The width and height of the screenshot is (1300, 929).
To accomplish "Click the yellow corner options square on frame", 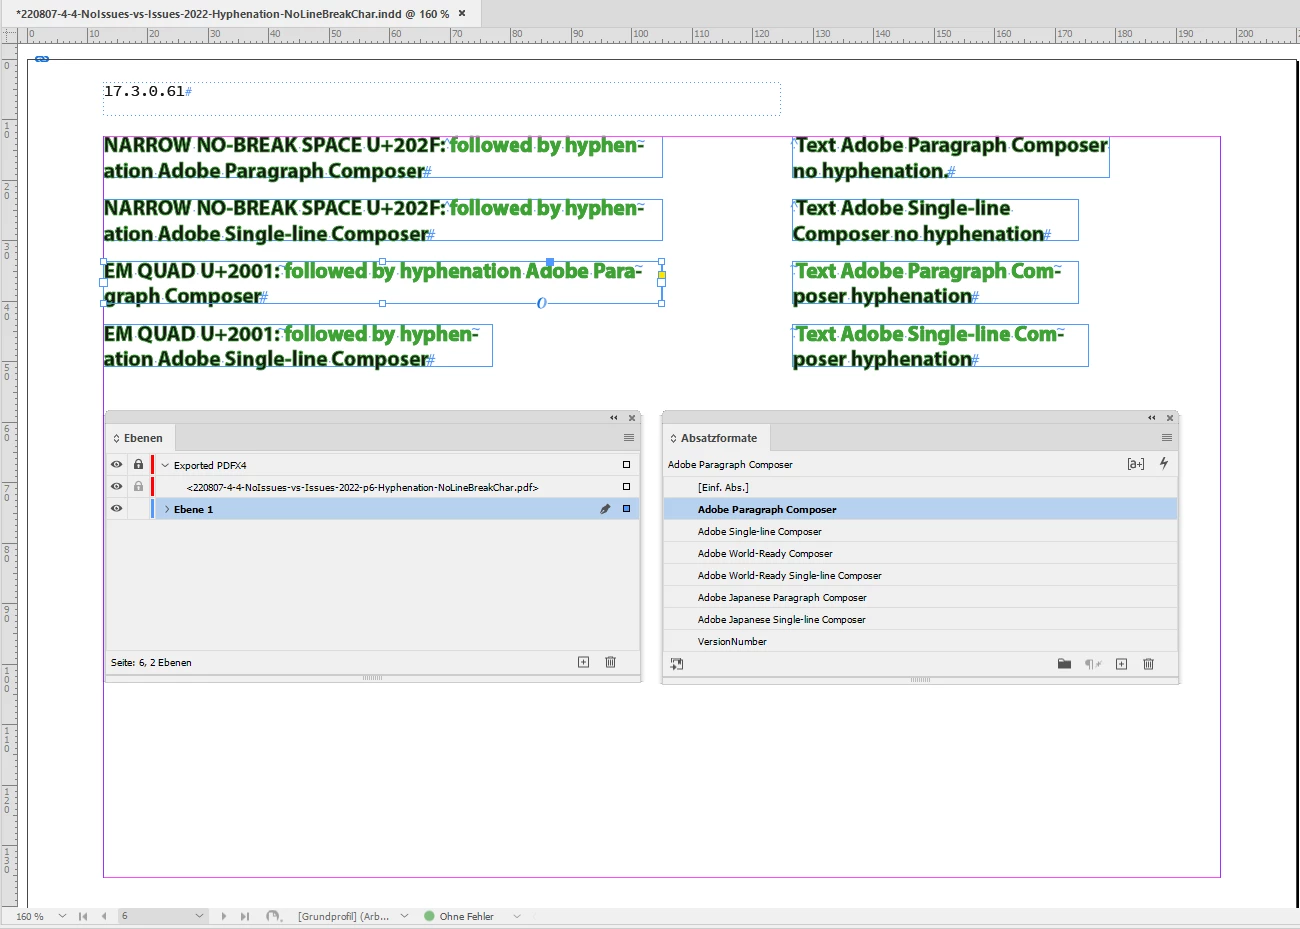I will [x=661, y=274].
